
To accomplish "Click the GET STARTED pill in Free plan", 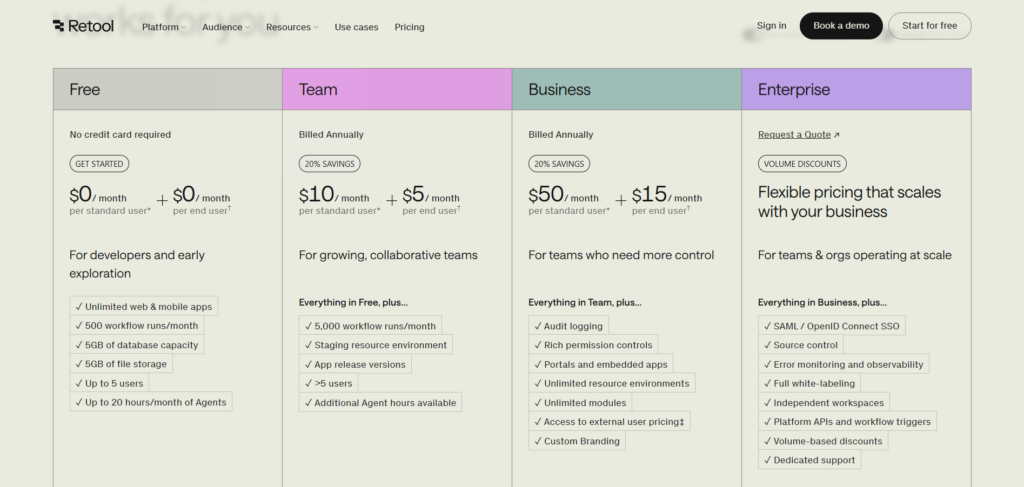I will tap(99, 163).
